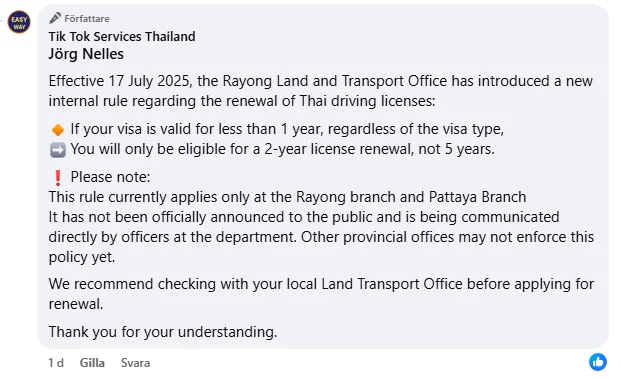621x379 pixels.
Task: Click the right-arrow emoji before 'You will only'
Action: coord(58,150)
